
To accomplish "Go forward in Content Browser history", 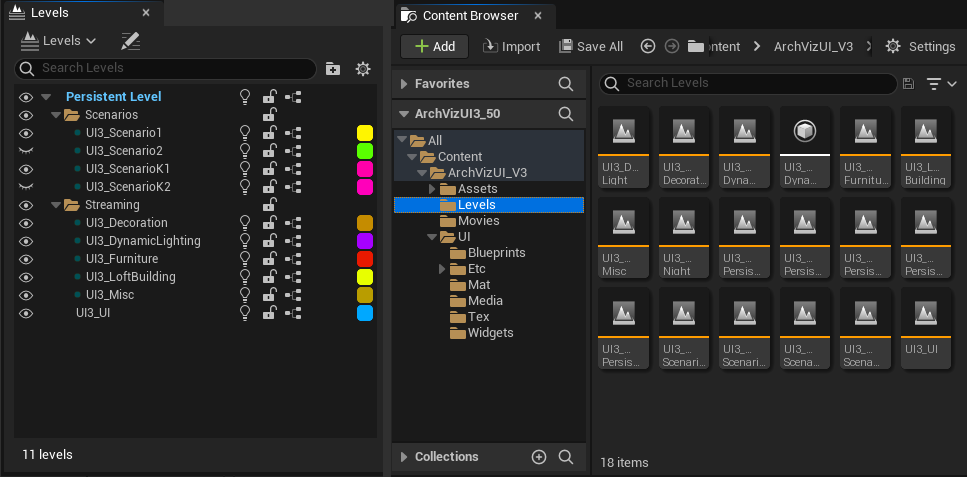I will [672, 46].
